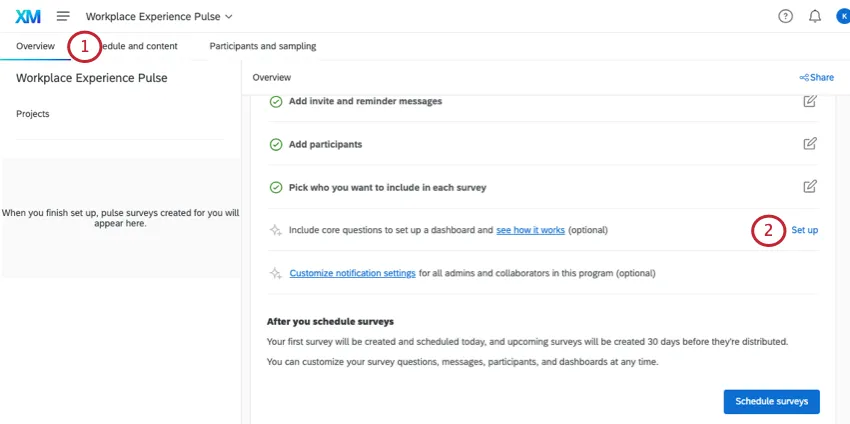Open the 'see how it works' link
The image size is (850, 424).
coord(530,230)
